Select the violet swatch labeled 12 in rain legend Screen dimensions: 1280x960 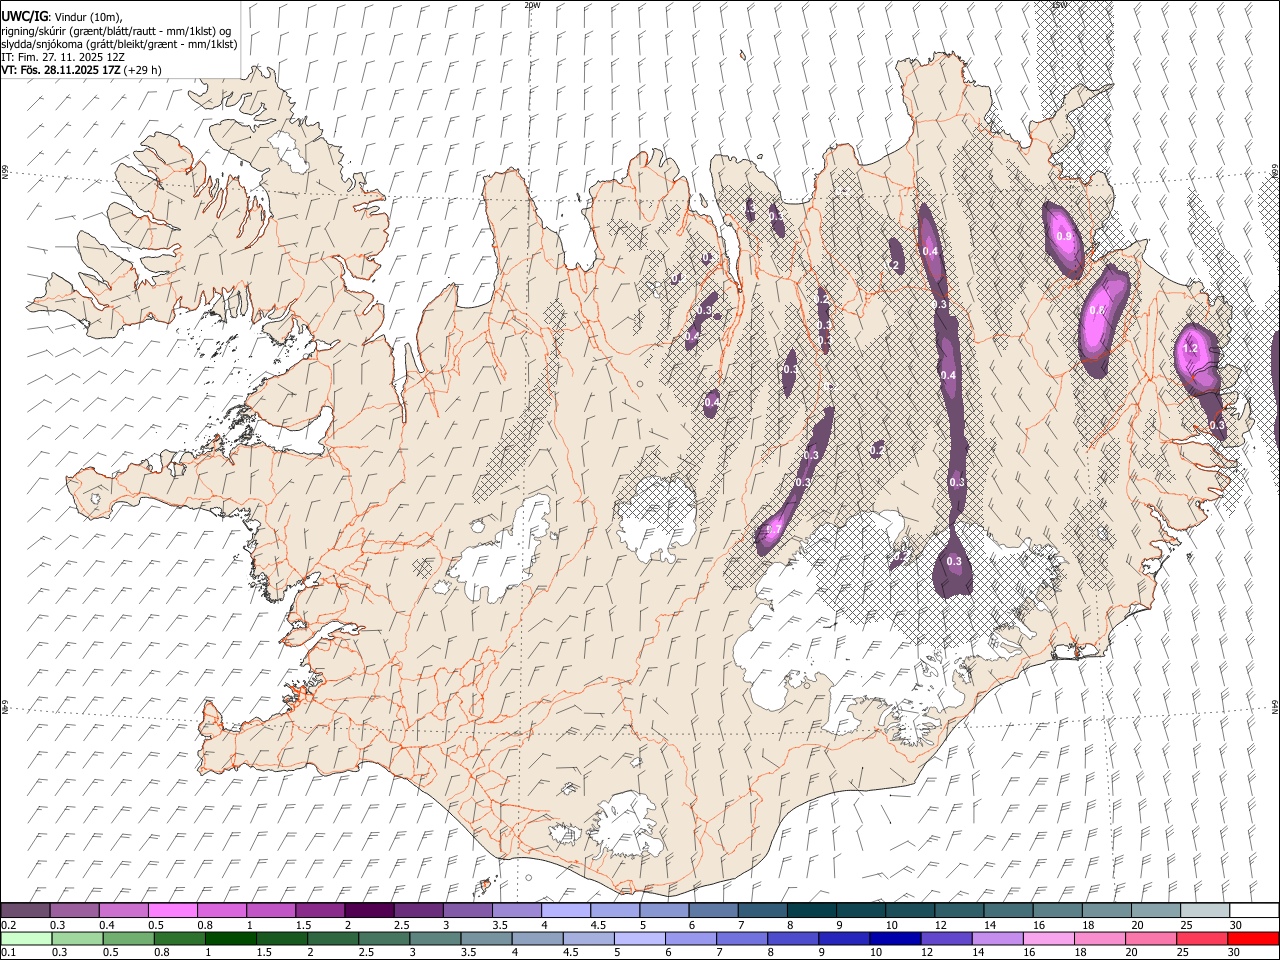tap(945, 939)
